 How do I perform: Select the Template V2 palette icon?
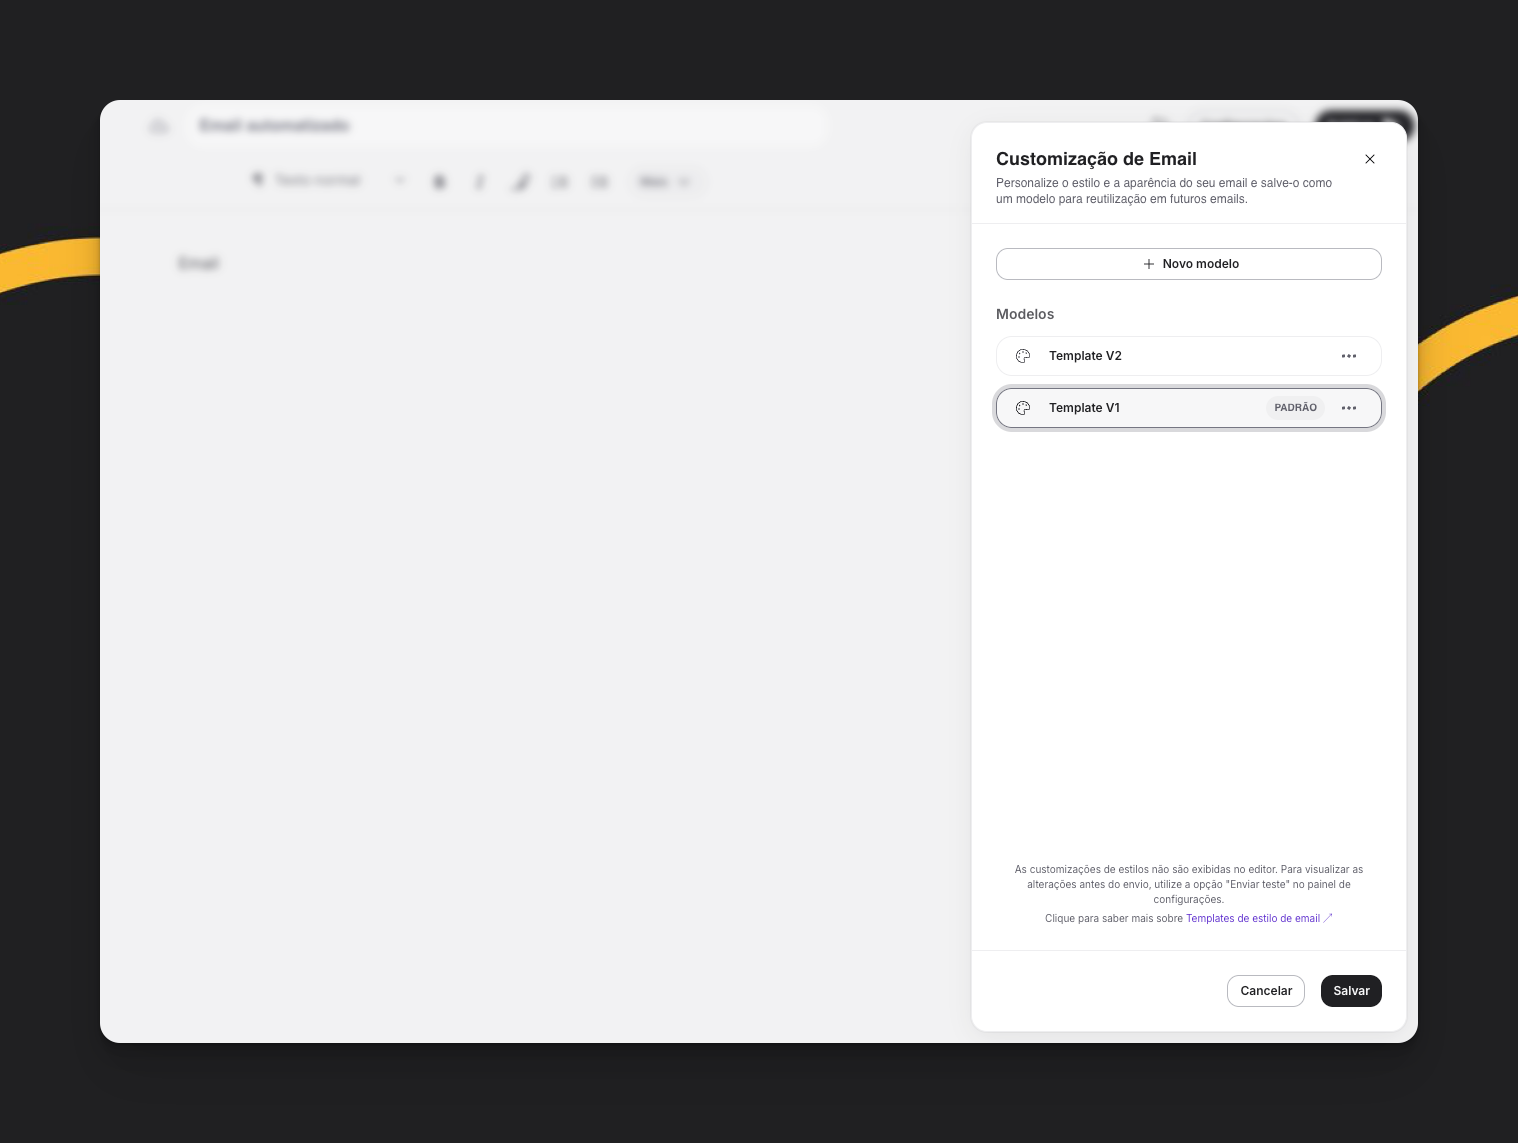pyautogui.click(x=1023, y=356)
